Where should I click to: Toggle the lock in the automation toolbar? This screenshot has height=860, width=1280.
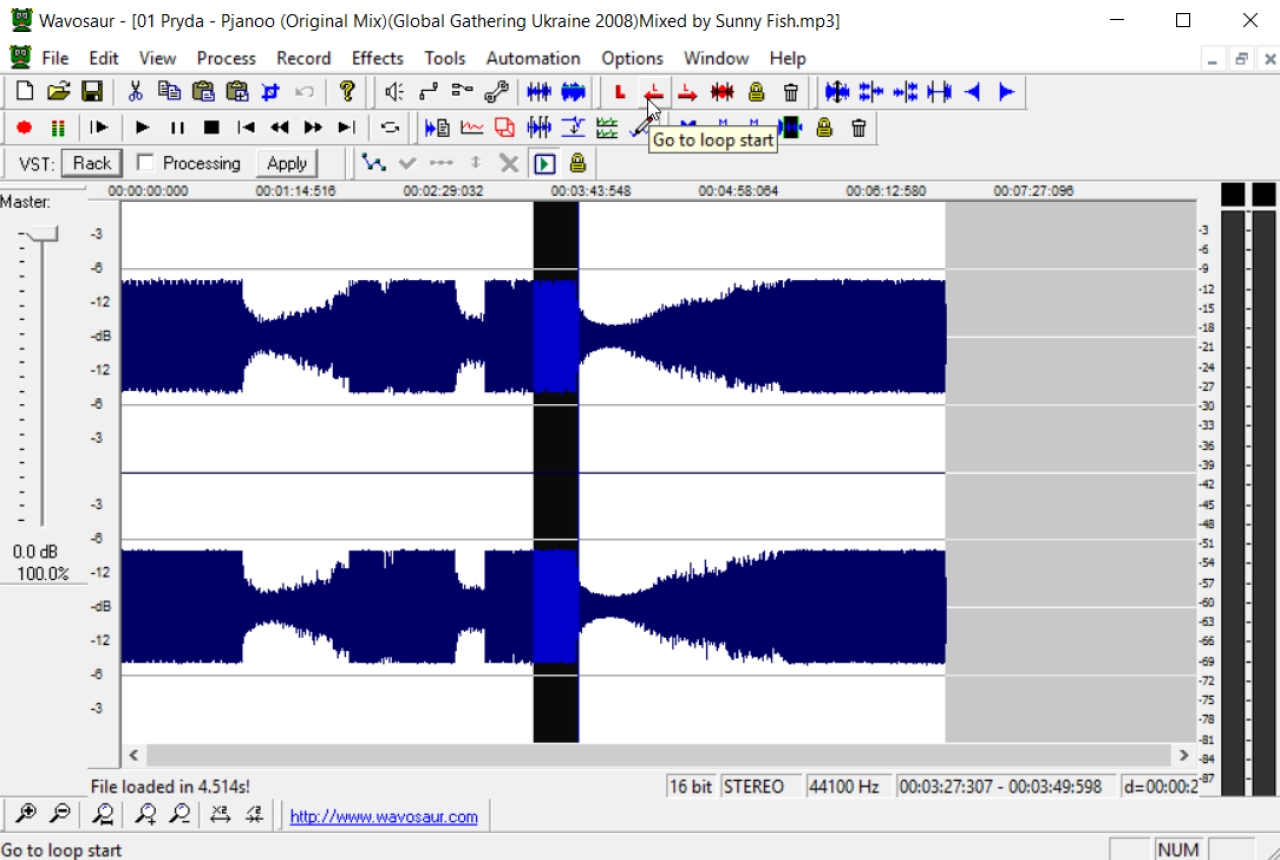coord(578,163)
